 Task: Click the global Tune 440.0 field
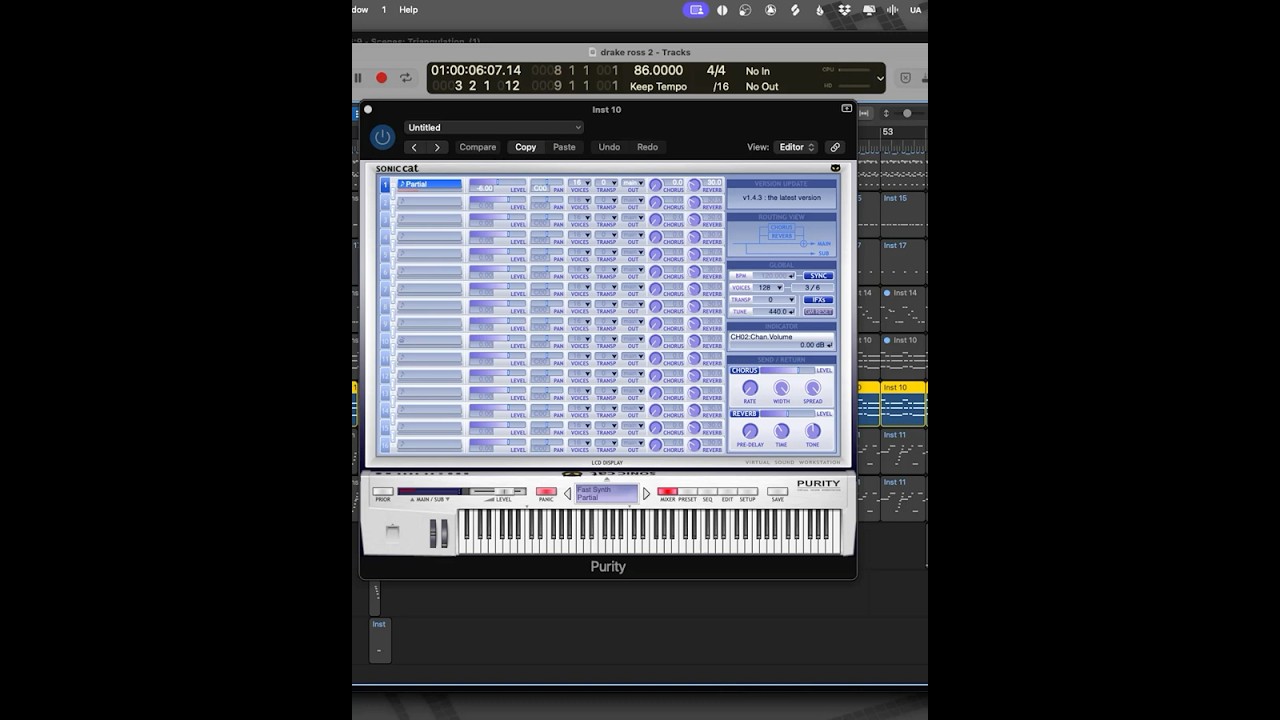click(775, 312)
